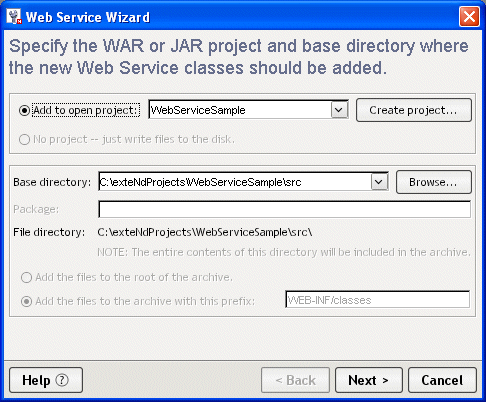The image size is (486, 402).
Task: Close the Web Service Wizard window
Action: click(x=469, y=16)
